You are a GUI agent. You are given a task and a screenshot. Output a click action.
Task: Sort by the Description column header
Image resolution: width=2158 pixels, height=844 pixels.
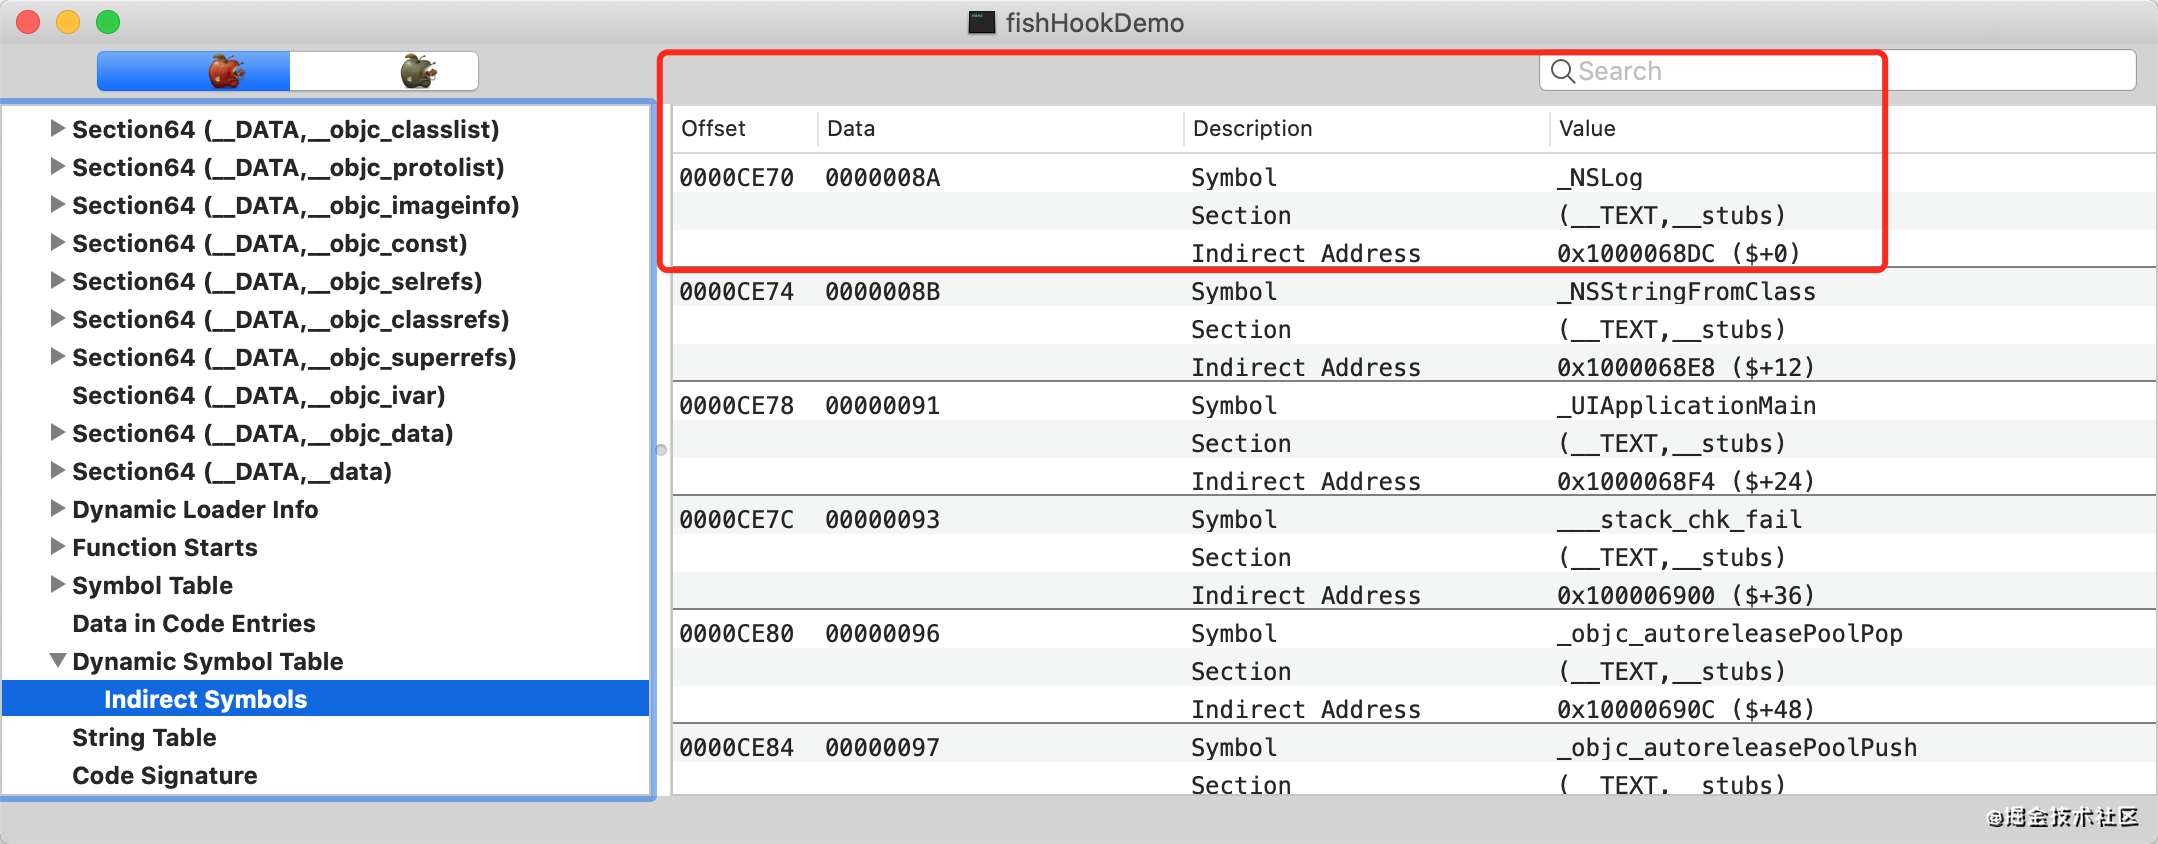(x=1367, y=129)
